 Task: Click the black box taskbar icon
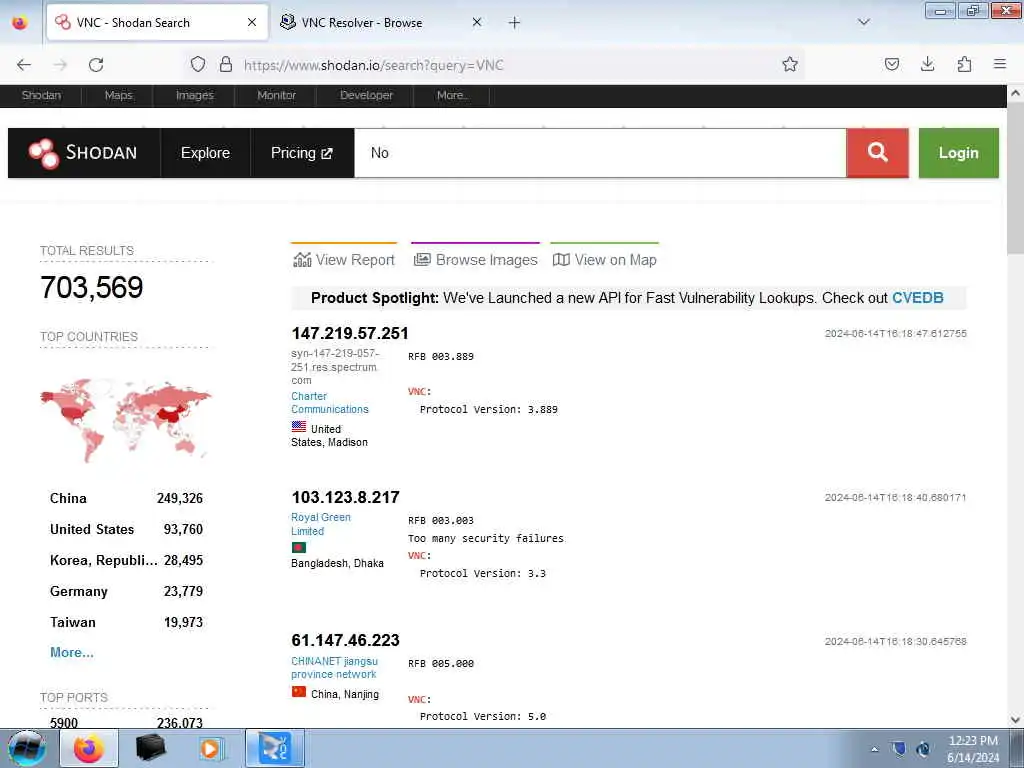(x=150, y=748)
